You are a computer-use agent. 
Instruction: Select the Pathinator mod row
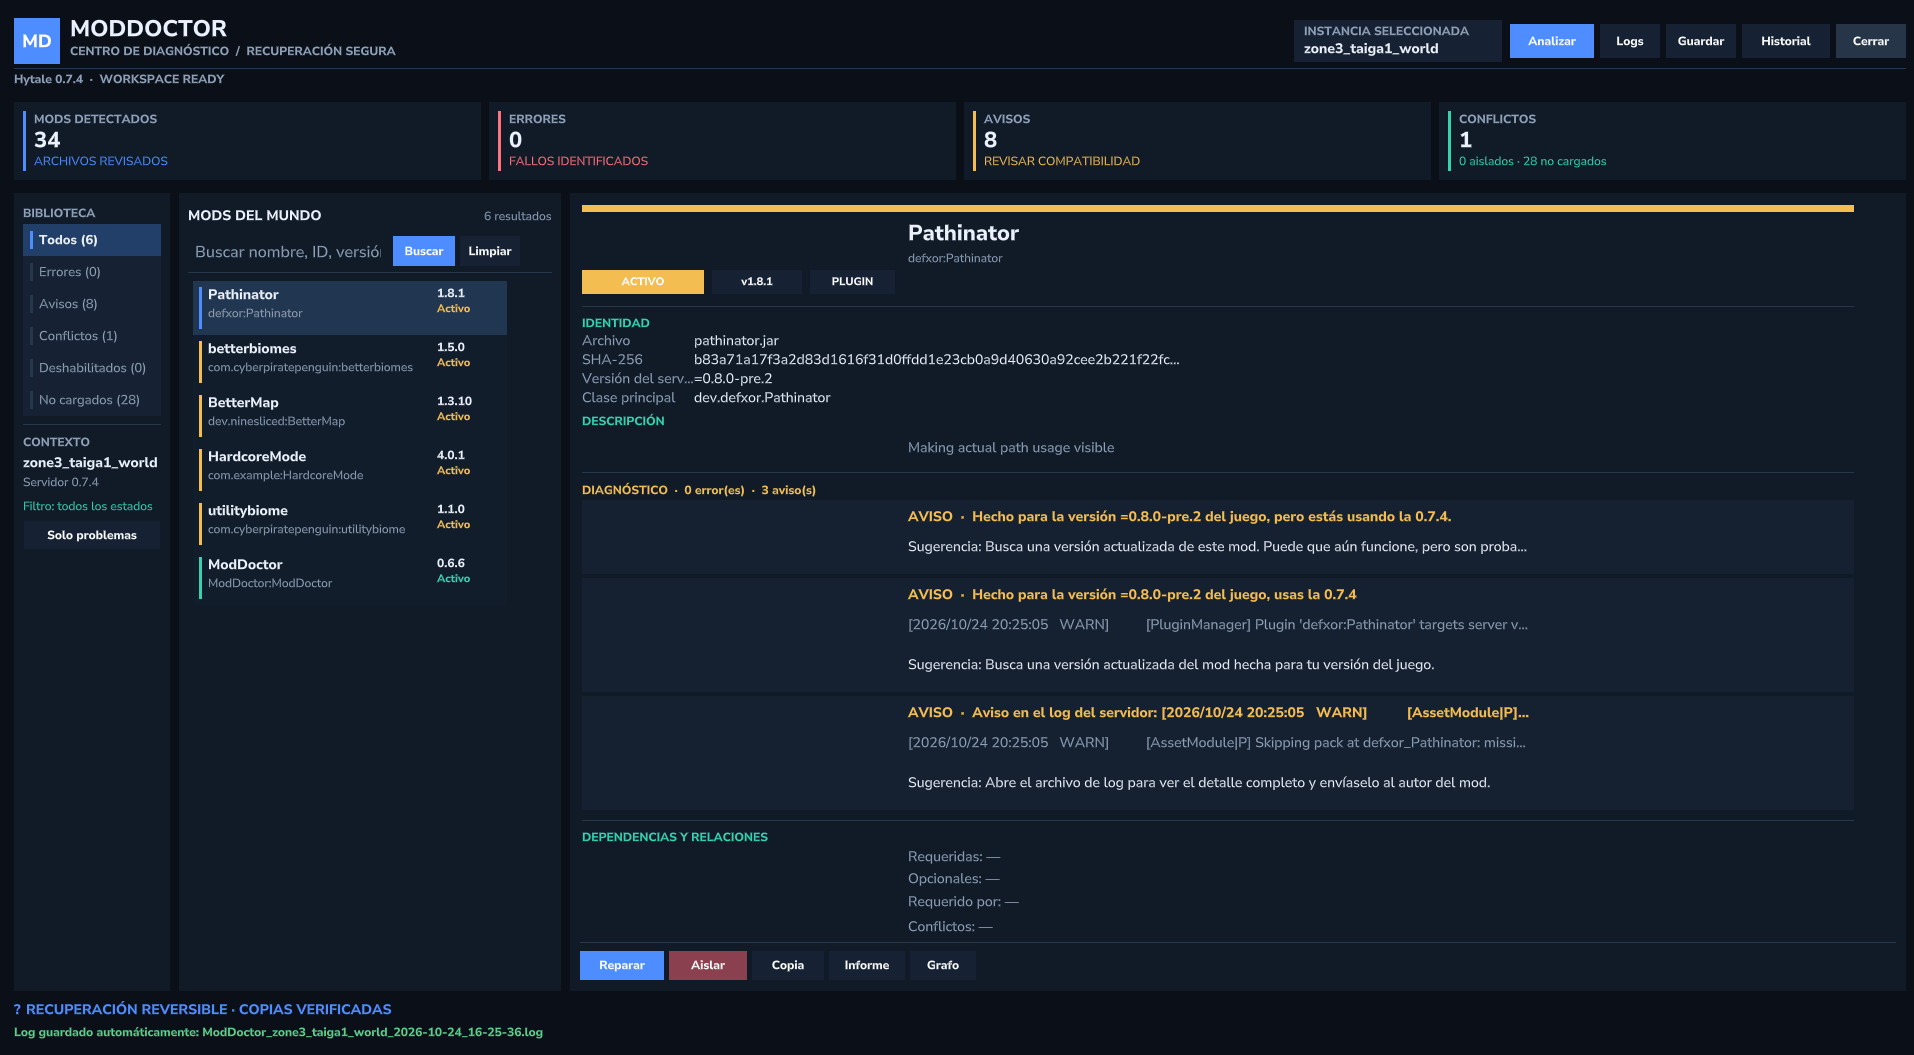350,308
